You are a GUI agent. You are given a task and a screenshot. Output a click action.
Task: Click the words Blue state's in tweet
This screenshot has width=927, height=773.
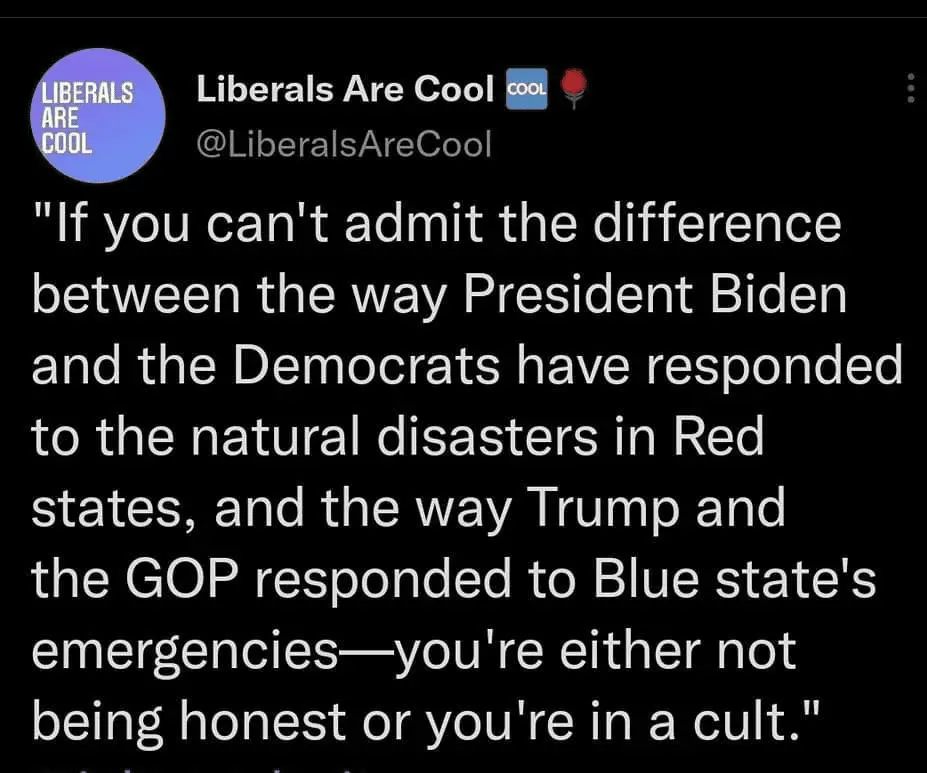(734, 579)
